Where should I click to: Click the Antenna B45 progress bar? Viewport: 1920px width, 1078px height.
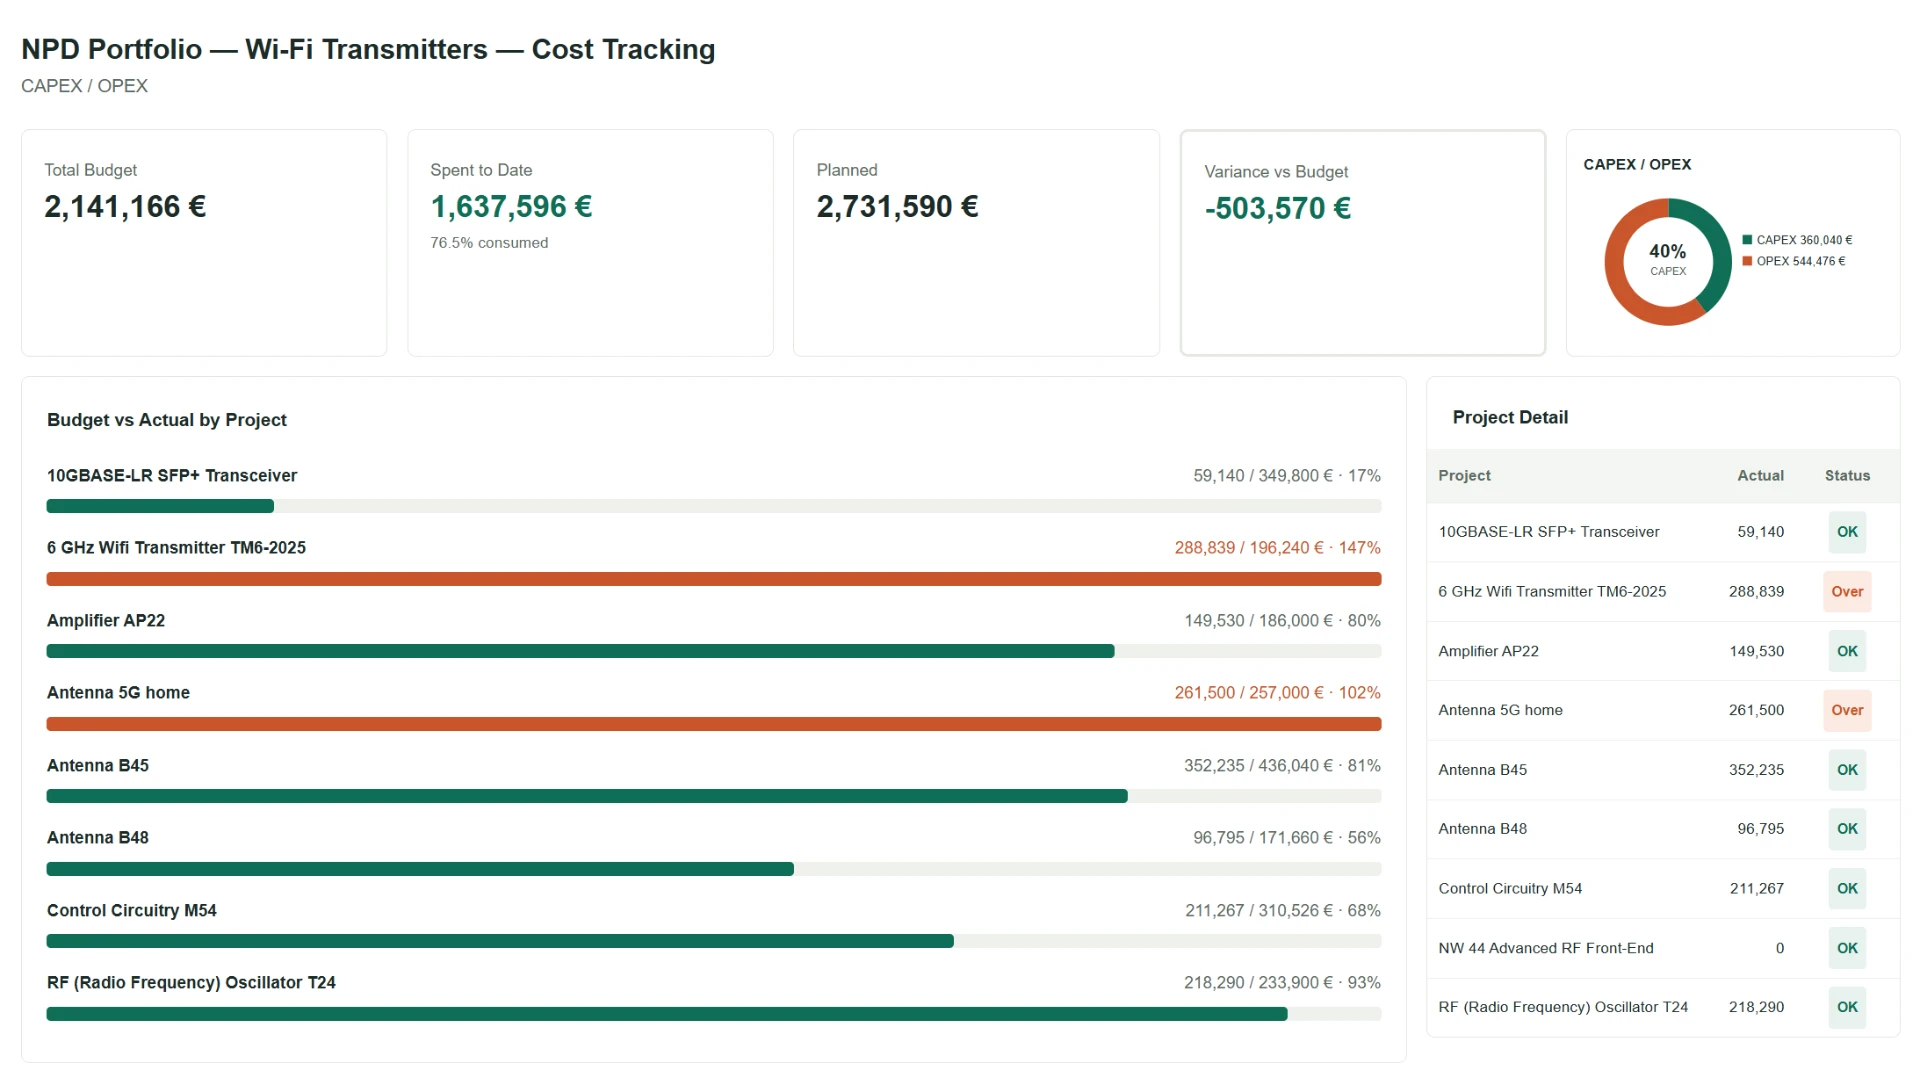click(x=714, y=796)
